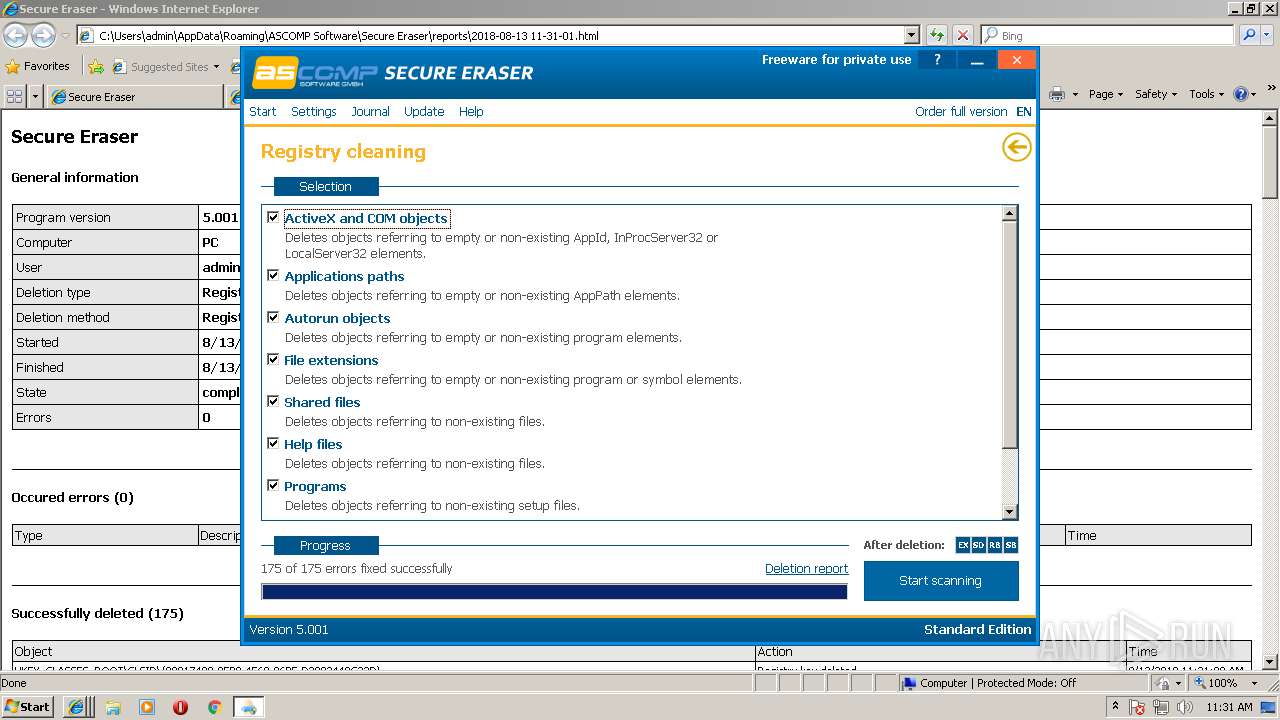Screen dimensions: 1280x720
Task: Open Opera browser from the taskbar
Action: tap(181, 707)
